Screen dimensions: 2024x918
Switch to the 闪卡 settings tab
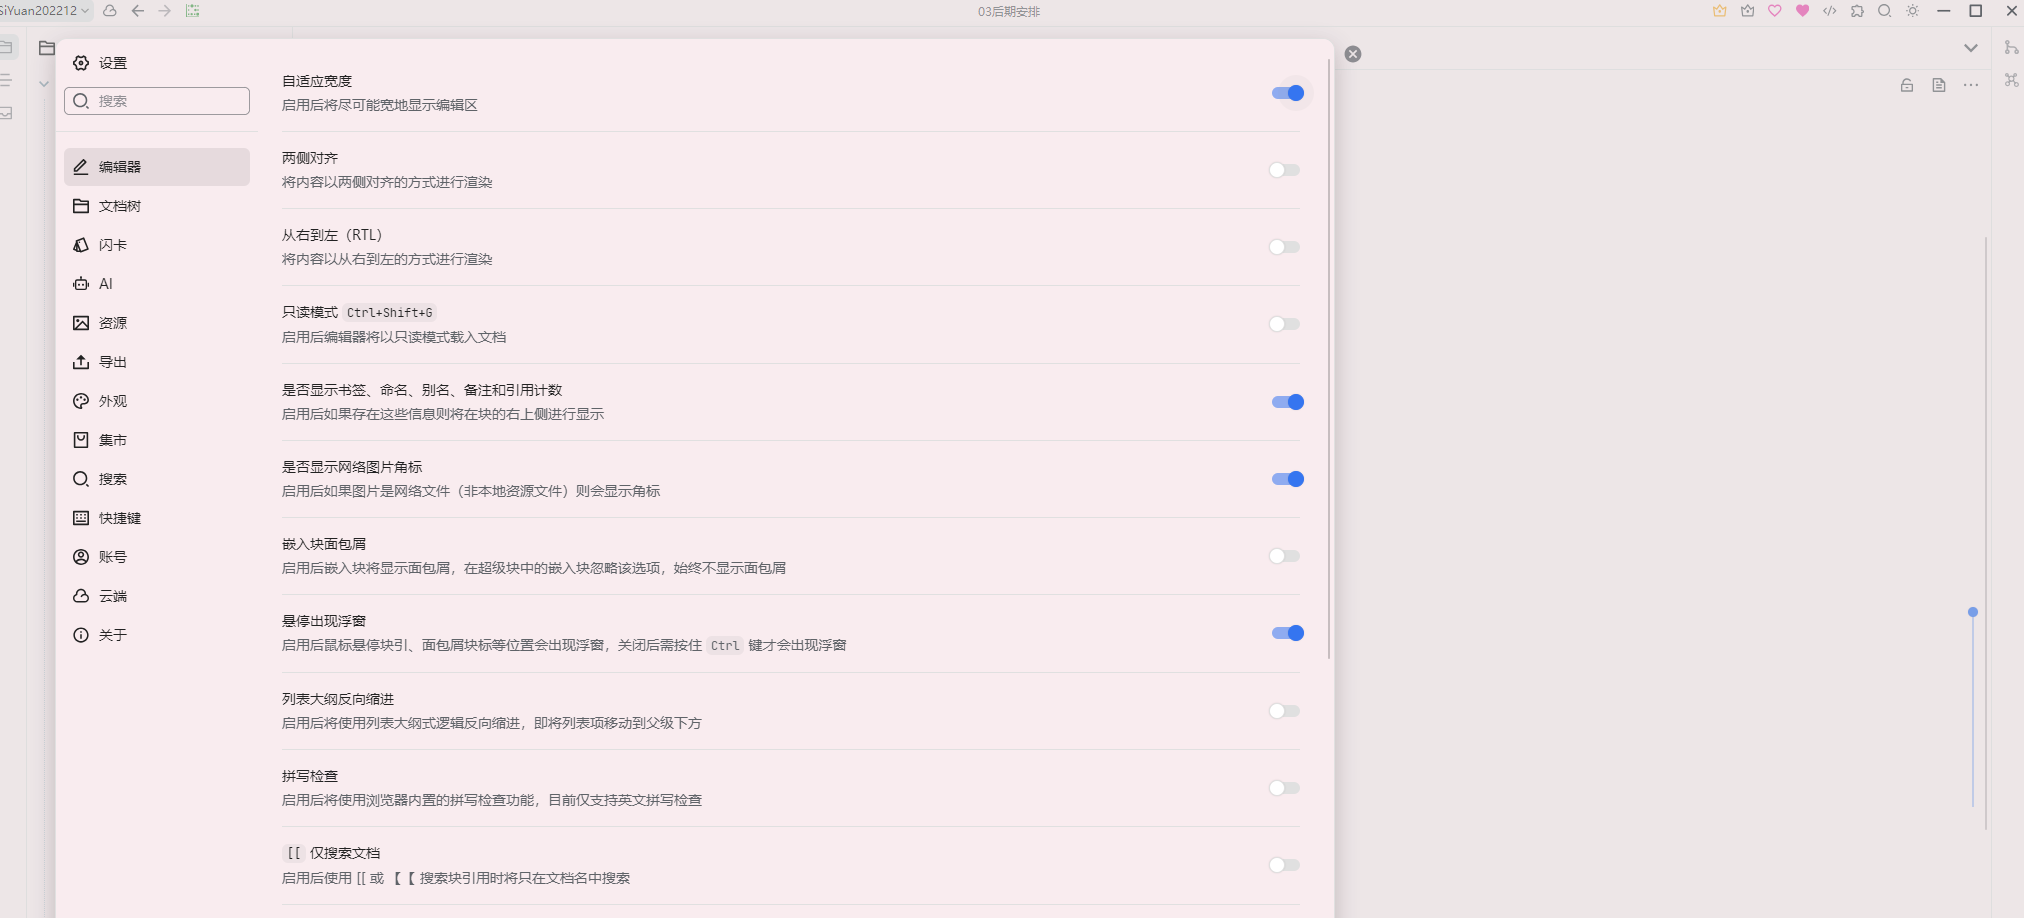[x=157, y=245]
